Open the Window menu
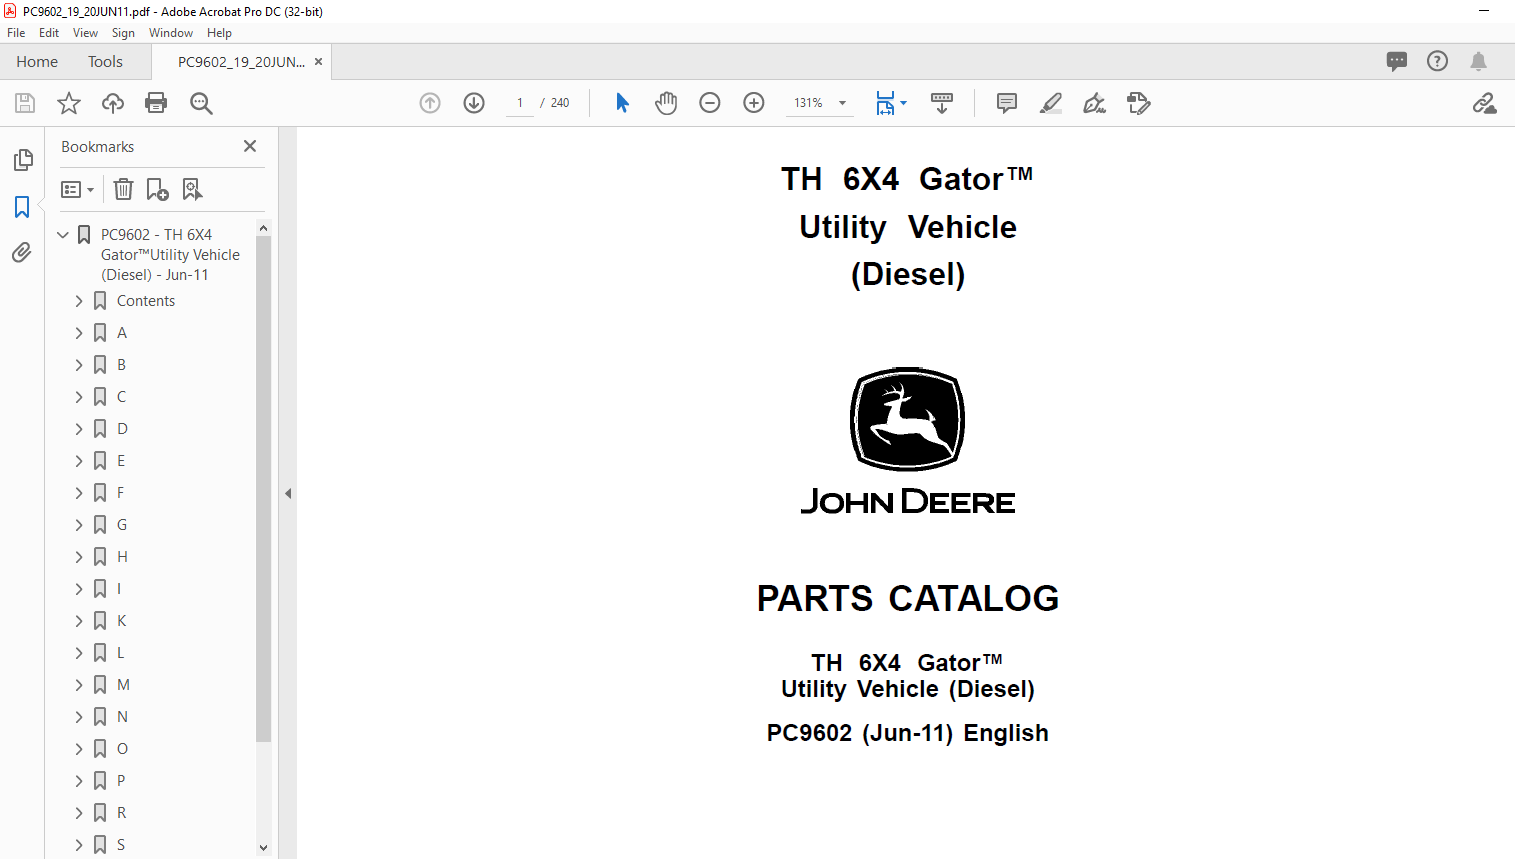 click(171, 33)
